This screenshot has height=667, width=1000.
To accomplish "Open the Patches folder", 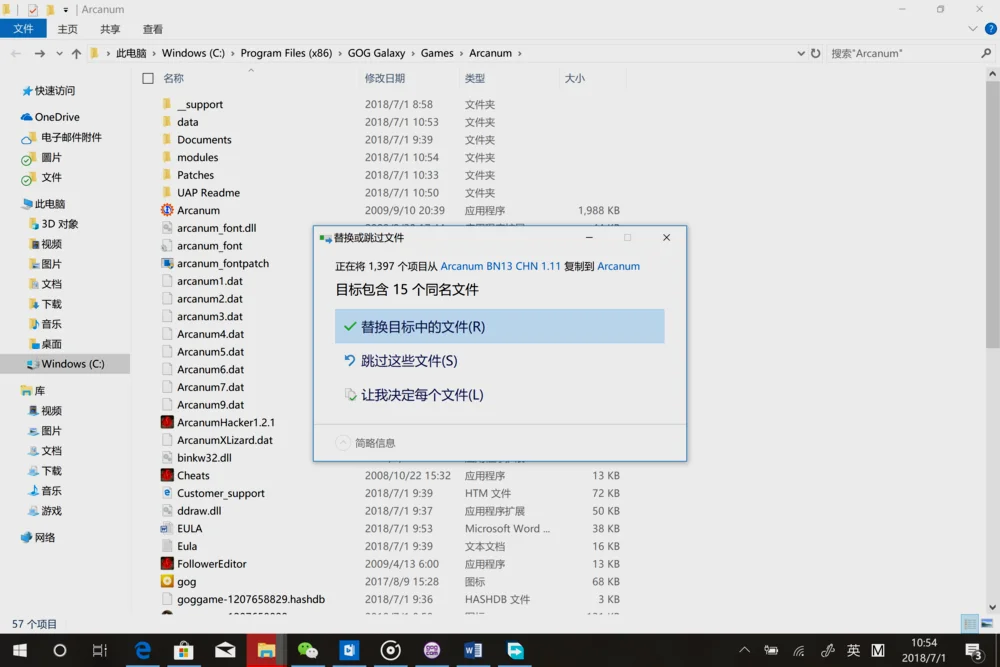I will tap(195, 175).
